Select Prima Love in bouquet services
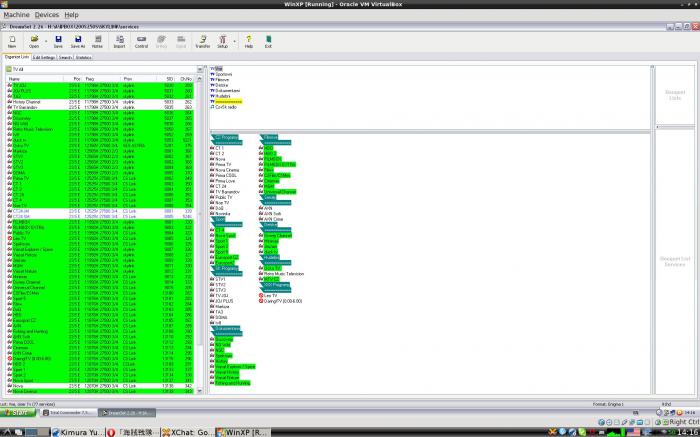This screenshot has width=700, height=437. click(x=225, y=181)
